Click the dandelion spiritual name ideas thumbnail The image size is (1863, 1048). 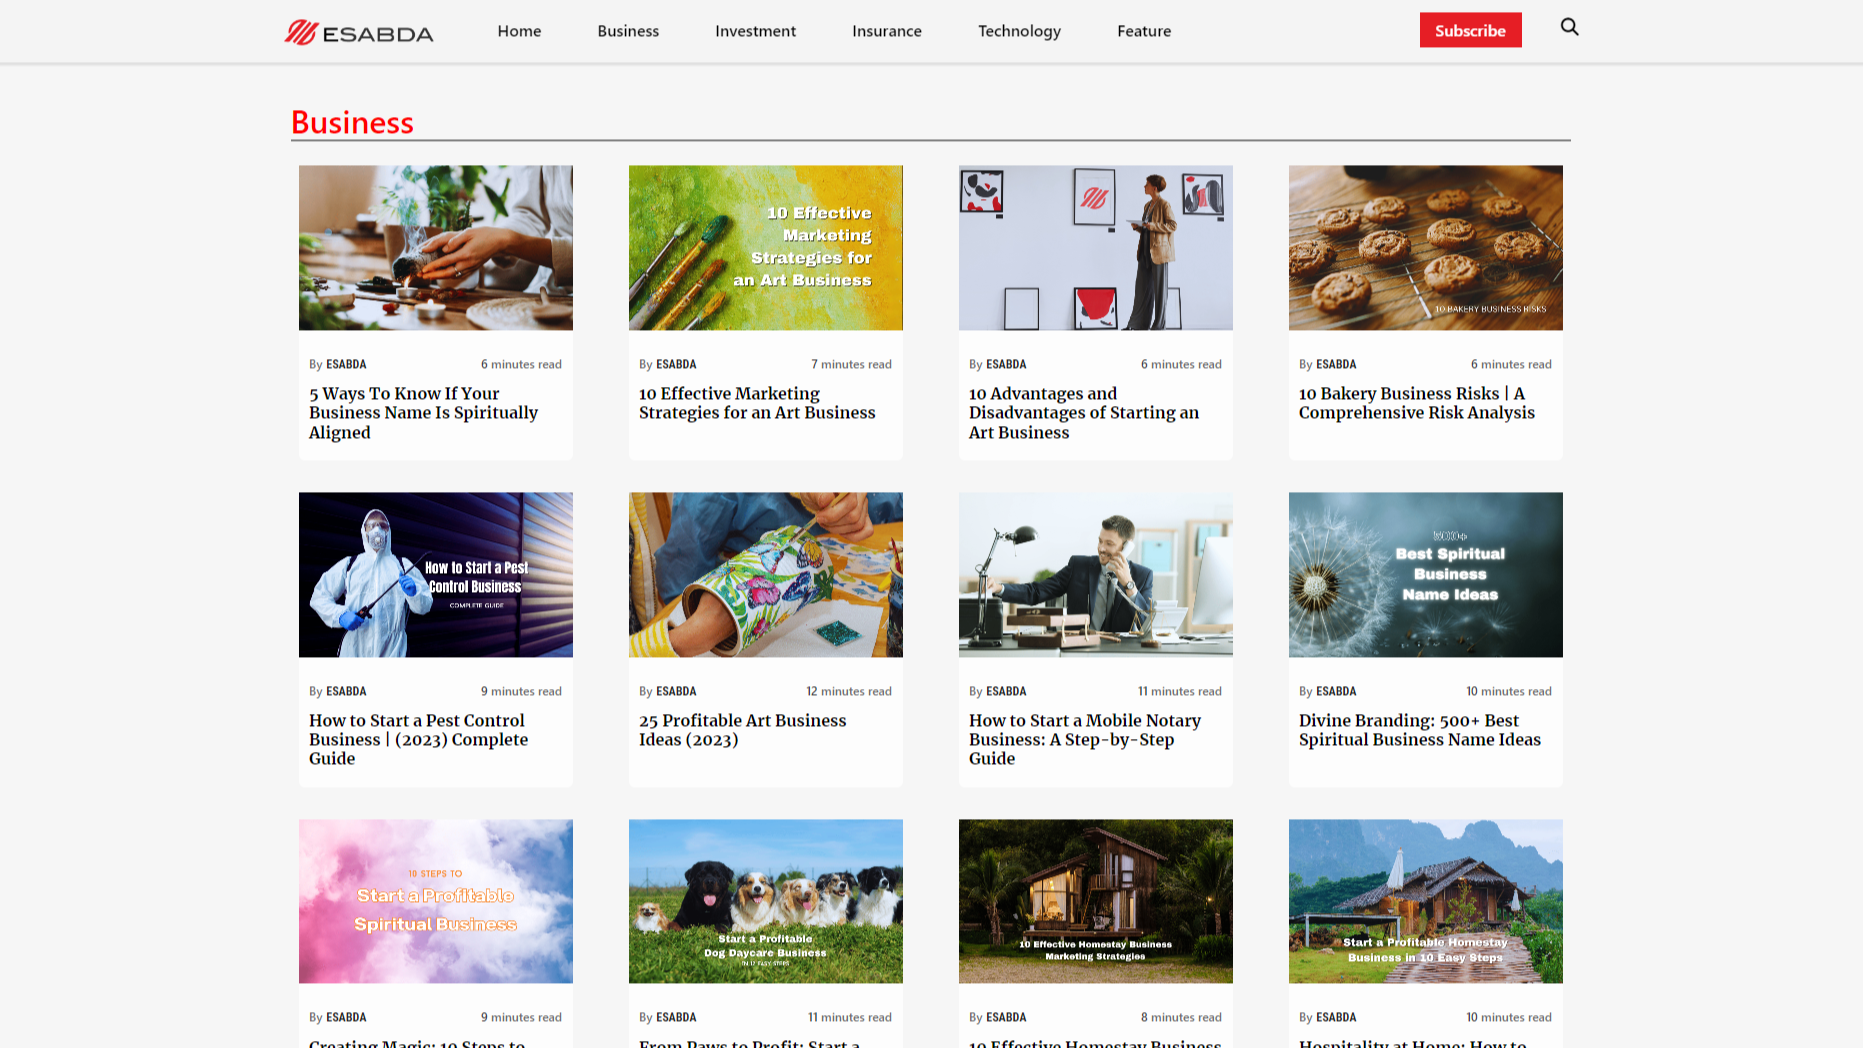pyautogui.click(x=1425, y=574)
